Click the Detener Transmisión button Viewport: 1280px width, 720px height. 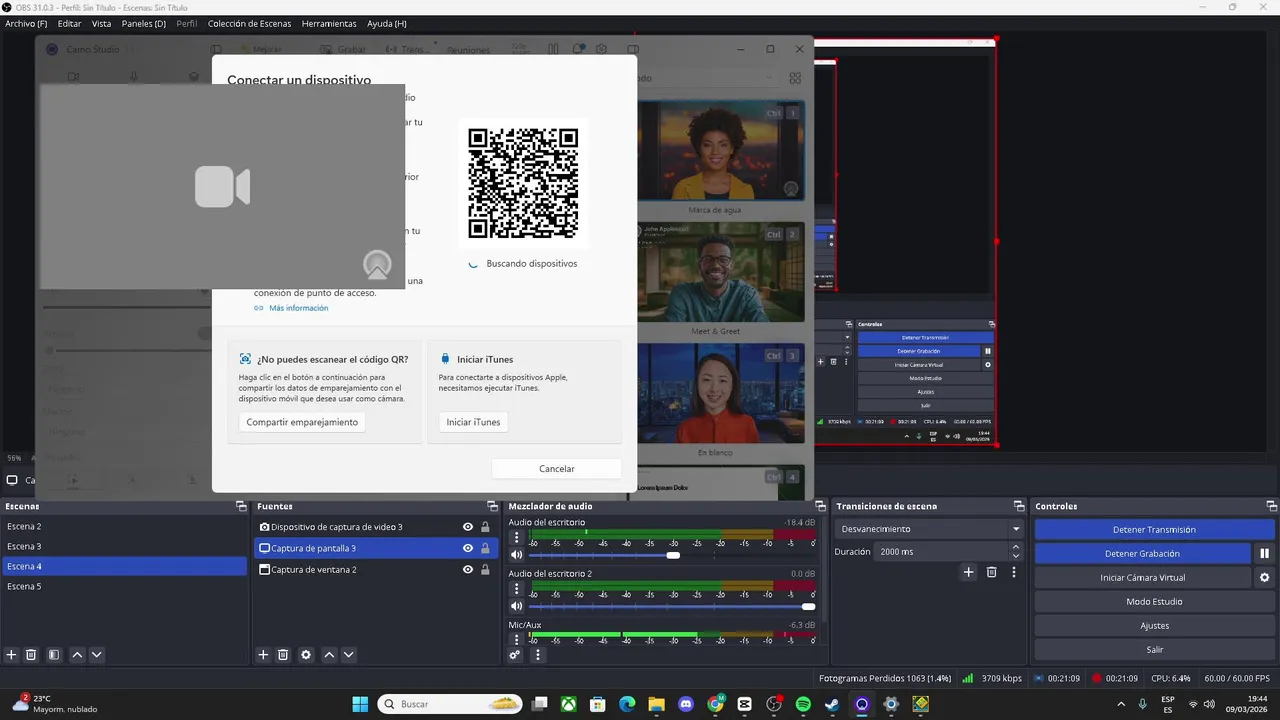click(x=1154, y=529)
